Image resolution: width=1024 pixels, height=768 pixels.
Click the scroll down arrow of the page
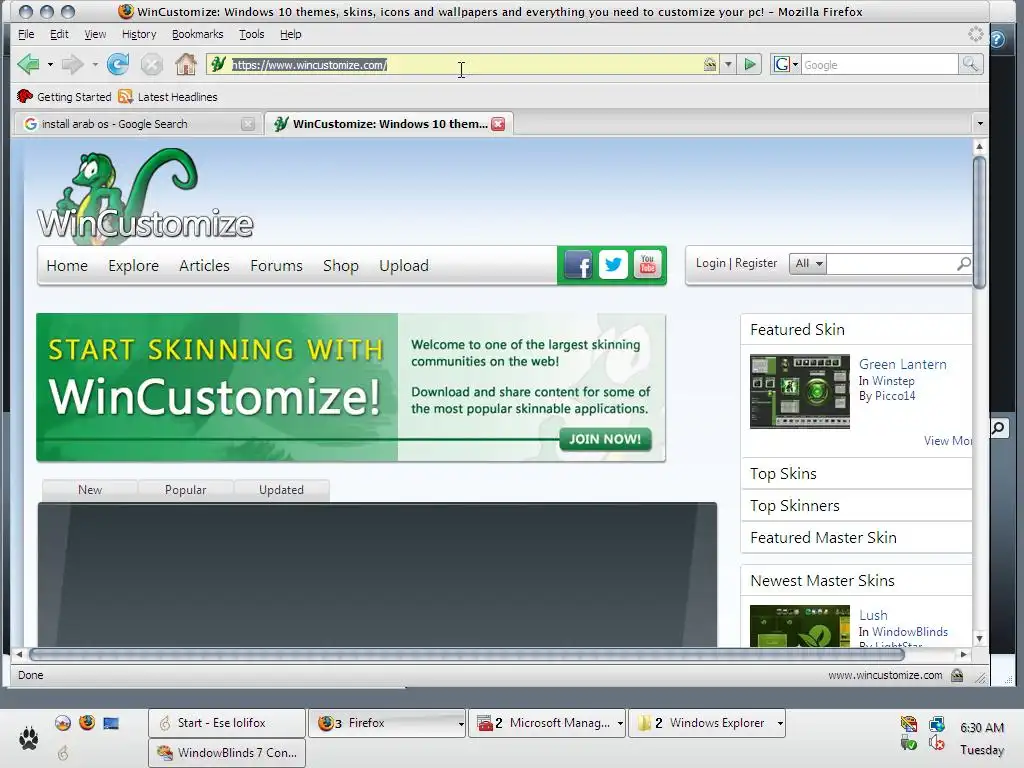979,639
